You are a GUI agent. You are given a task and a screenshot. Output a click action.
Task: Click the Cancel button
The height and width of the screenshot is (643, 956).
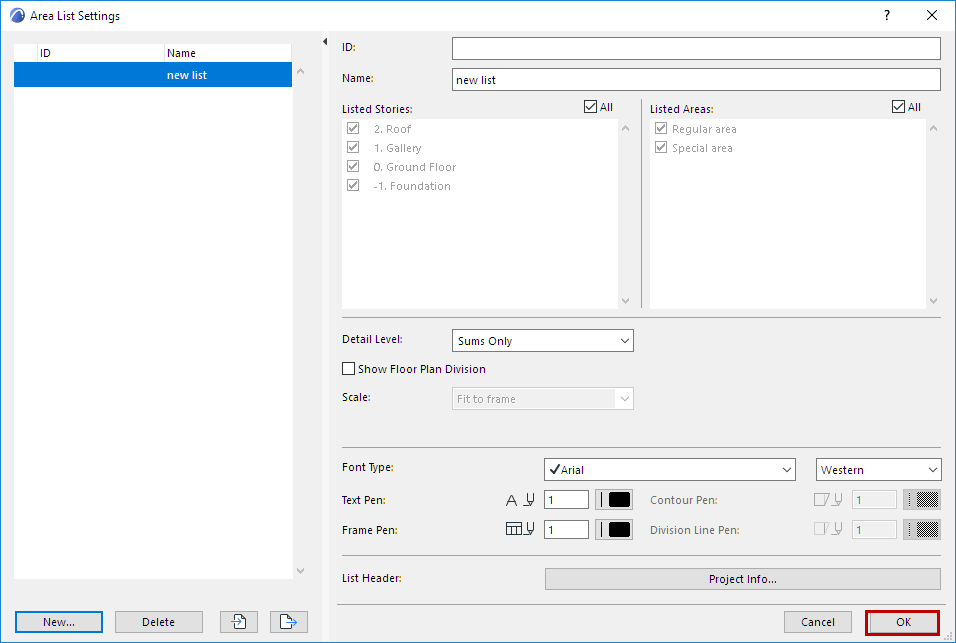(818, 622)
